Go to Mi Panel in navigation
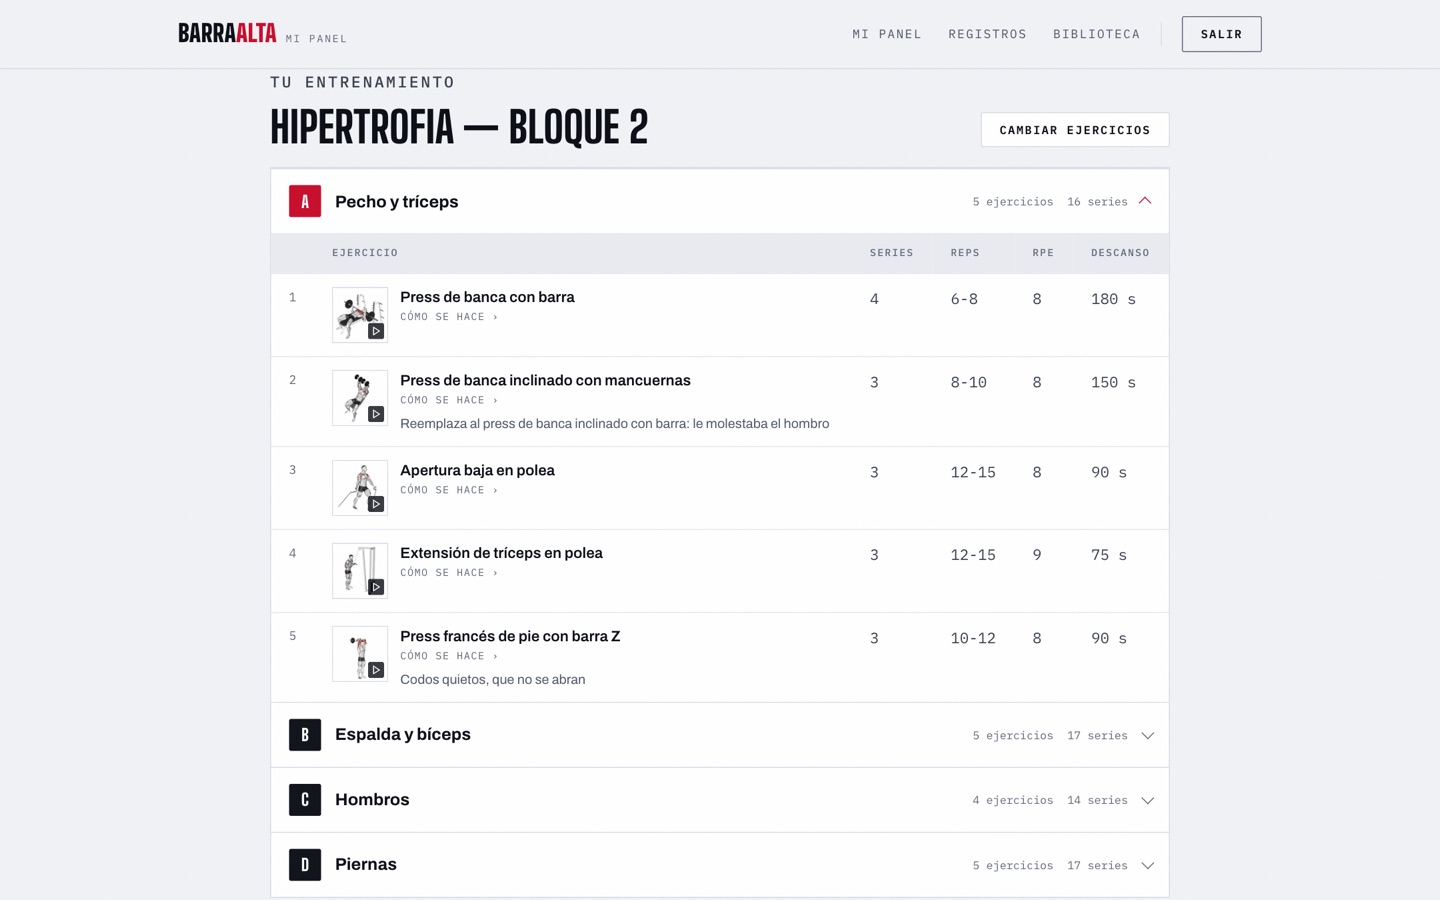This screenshot has height=900, width=1440. click(x=887, y=34)
